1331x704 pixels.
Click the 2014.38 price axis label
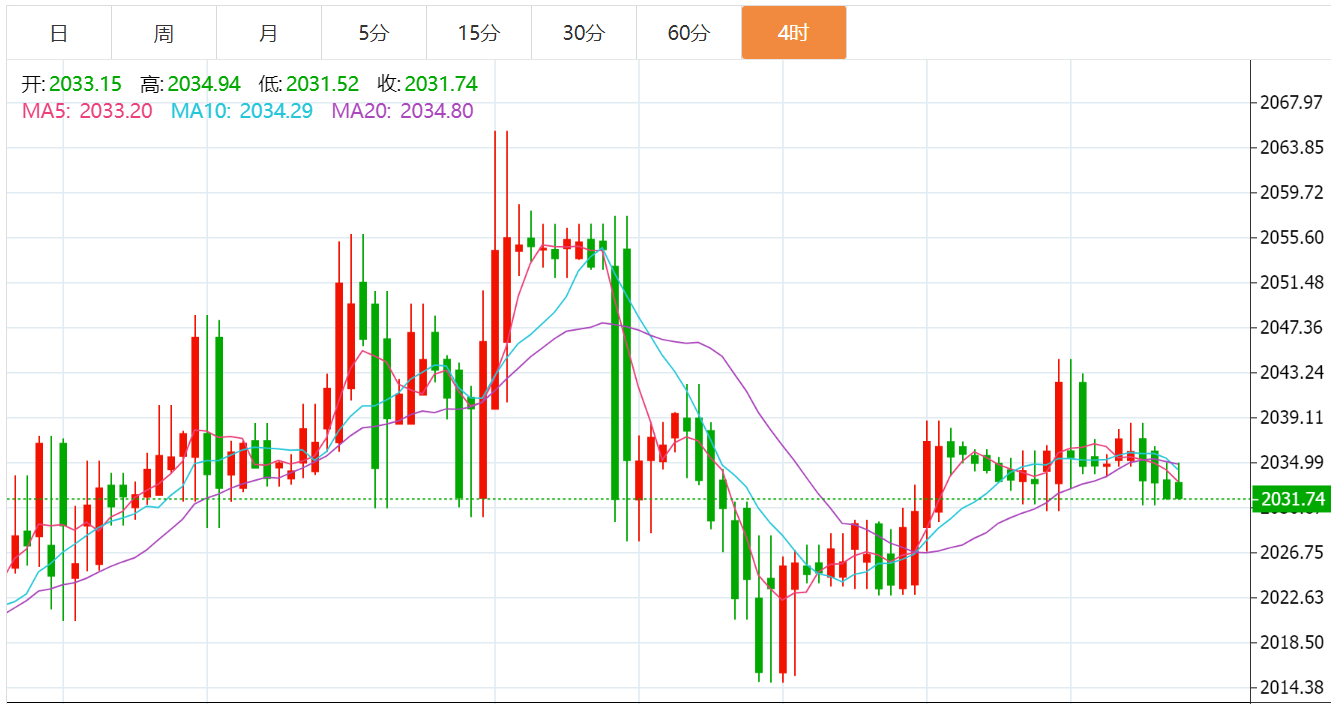(1293, 687)
